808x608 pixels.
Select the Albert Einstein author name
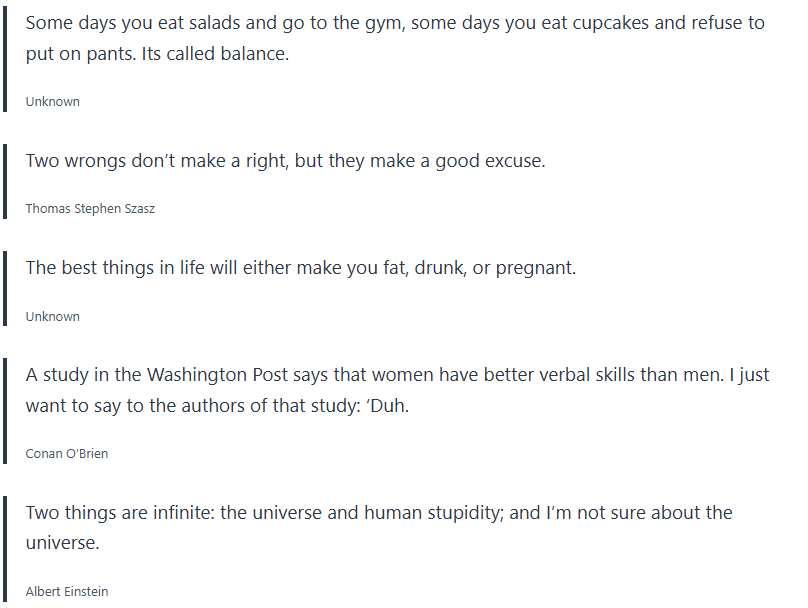click(x=67, y=592)
